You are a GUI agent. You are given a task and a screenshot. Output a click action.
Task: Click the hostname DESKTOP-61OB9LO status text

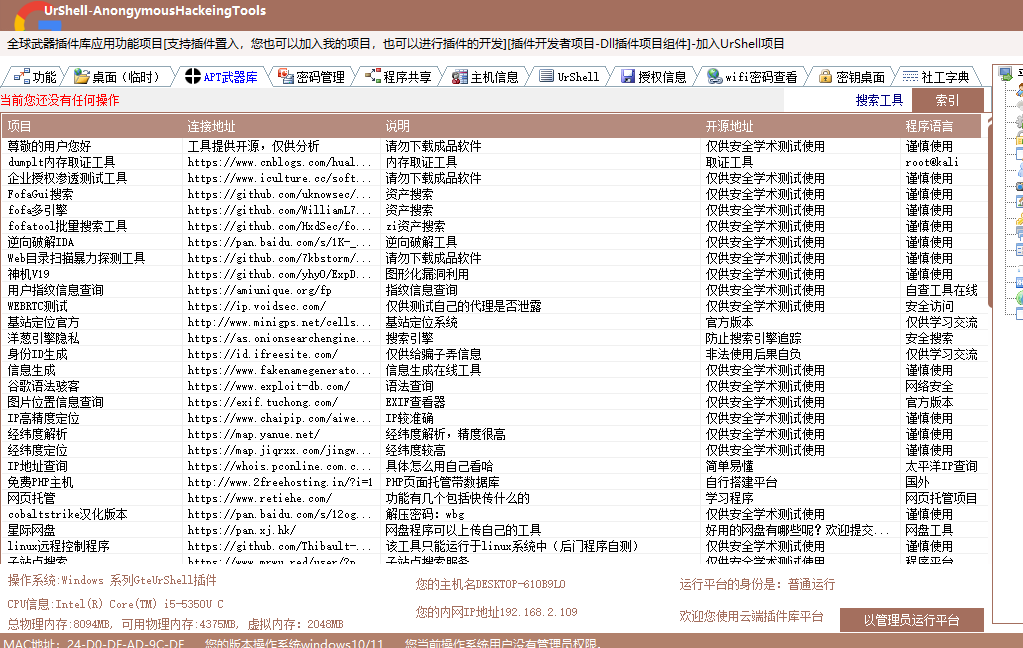491,584
